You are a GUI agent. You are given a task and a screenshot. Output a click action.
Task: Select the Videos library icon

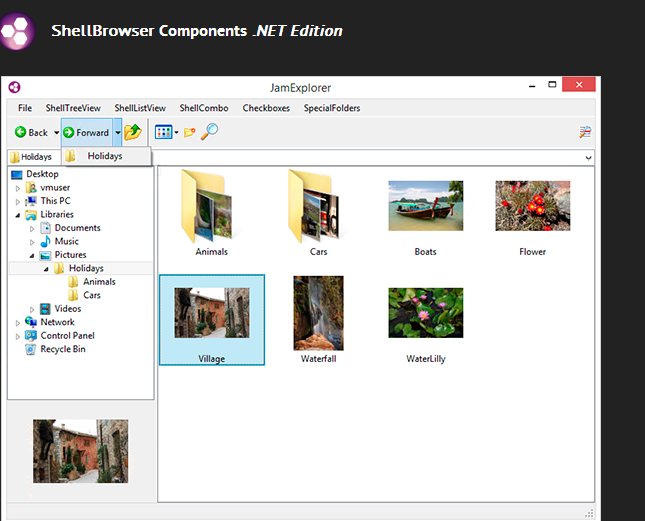(x=45, y=309)
